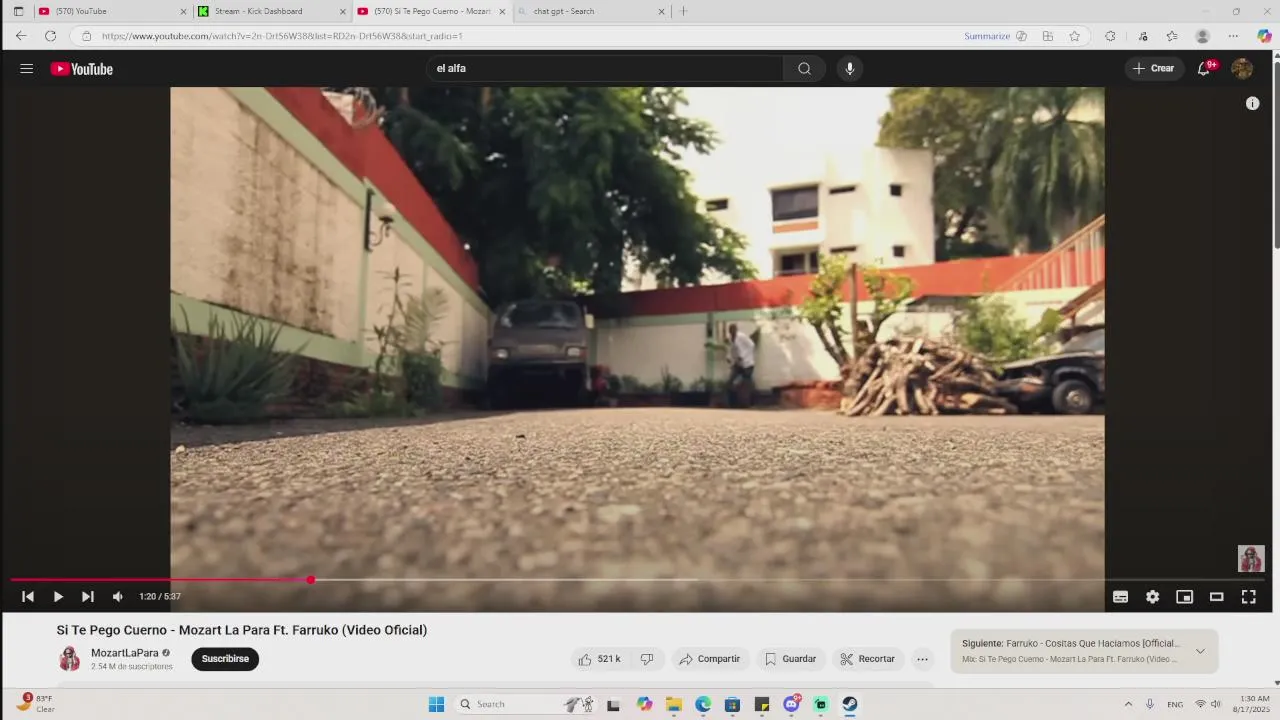Enter fullscreen video mode
1280x720 pixels.
[1249, 597]
